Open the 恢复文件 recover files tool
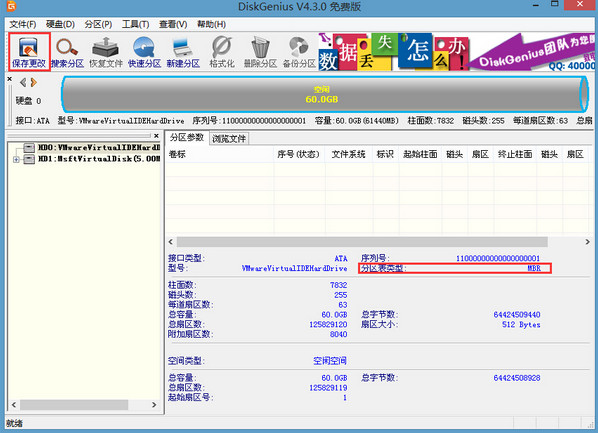Screen dimensions: 598x433 pos(106,52)
